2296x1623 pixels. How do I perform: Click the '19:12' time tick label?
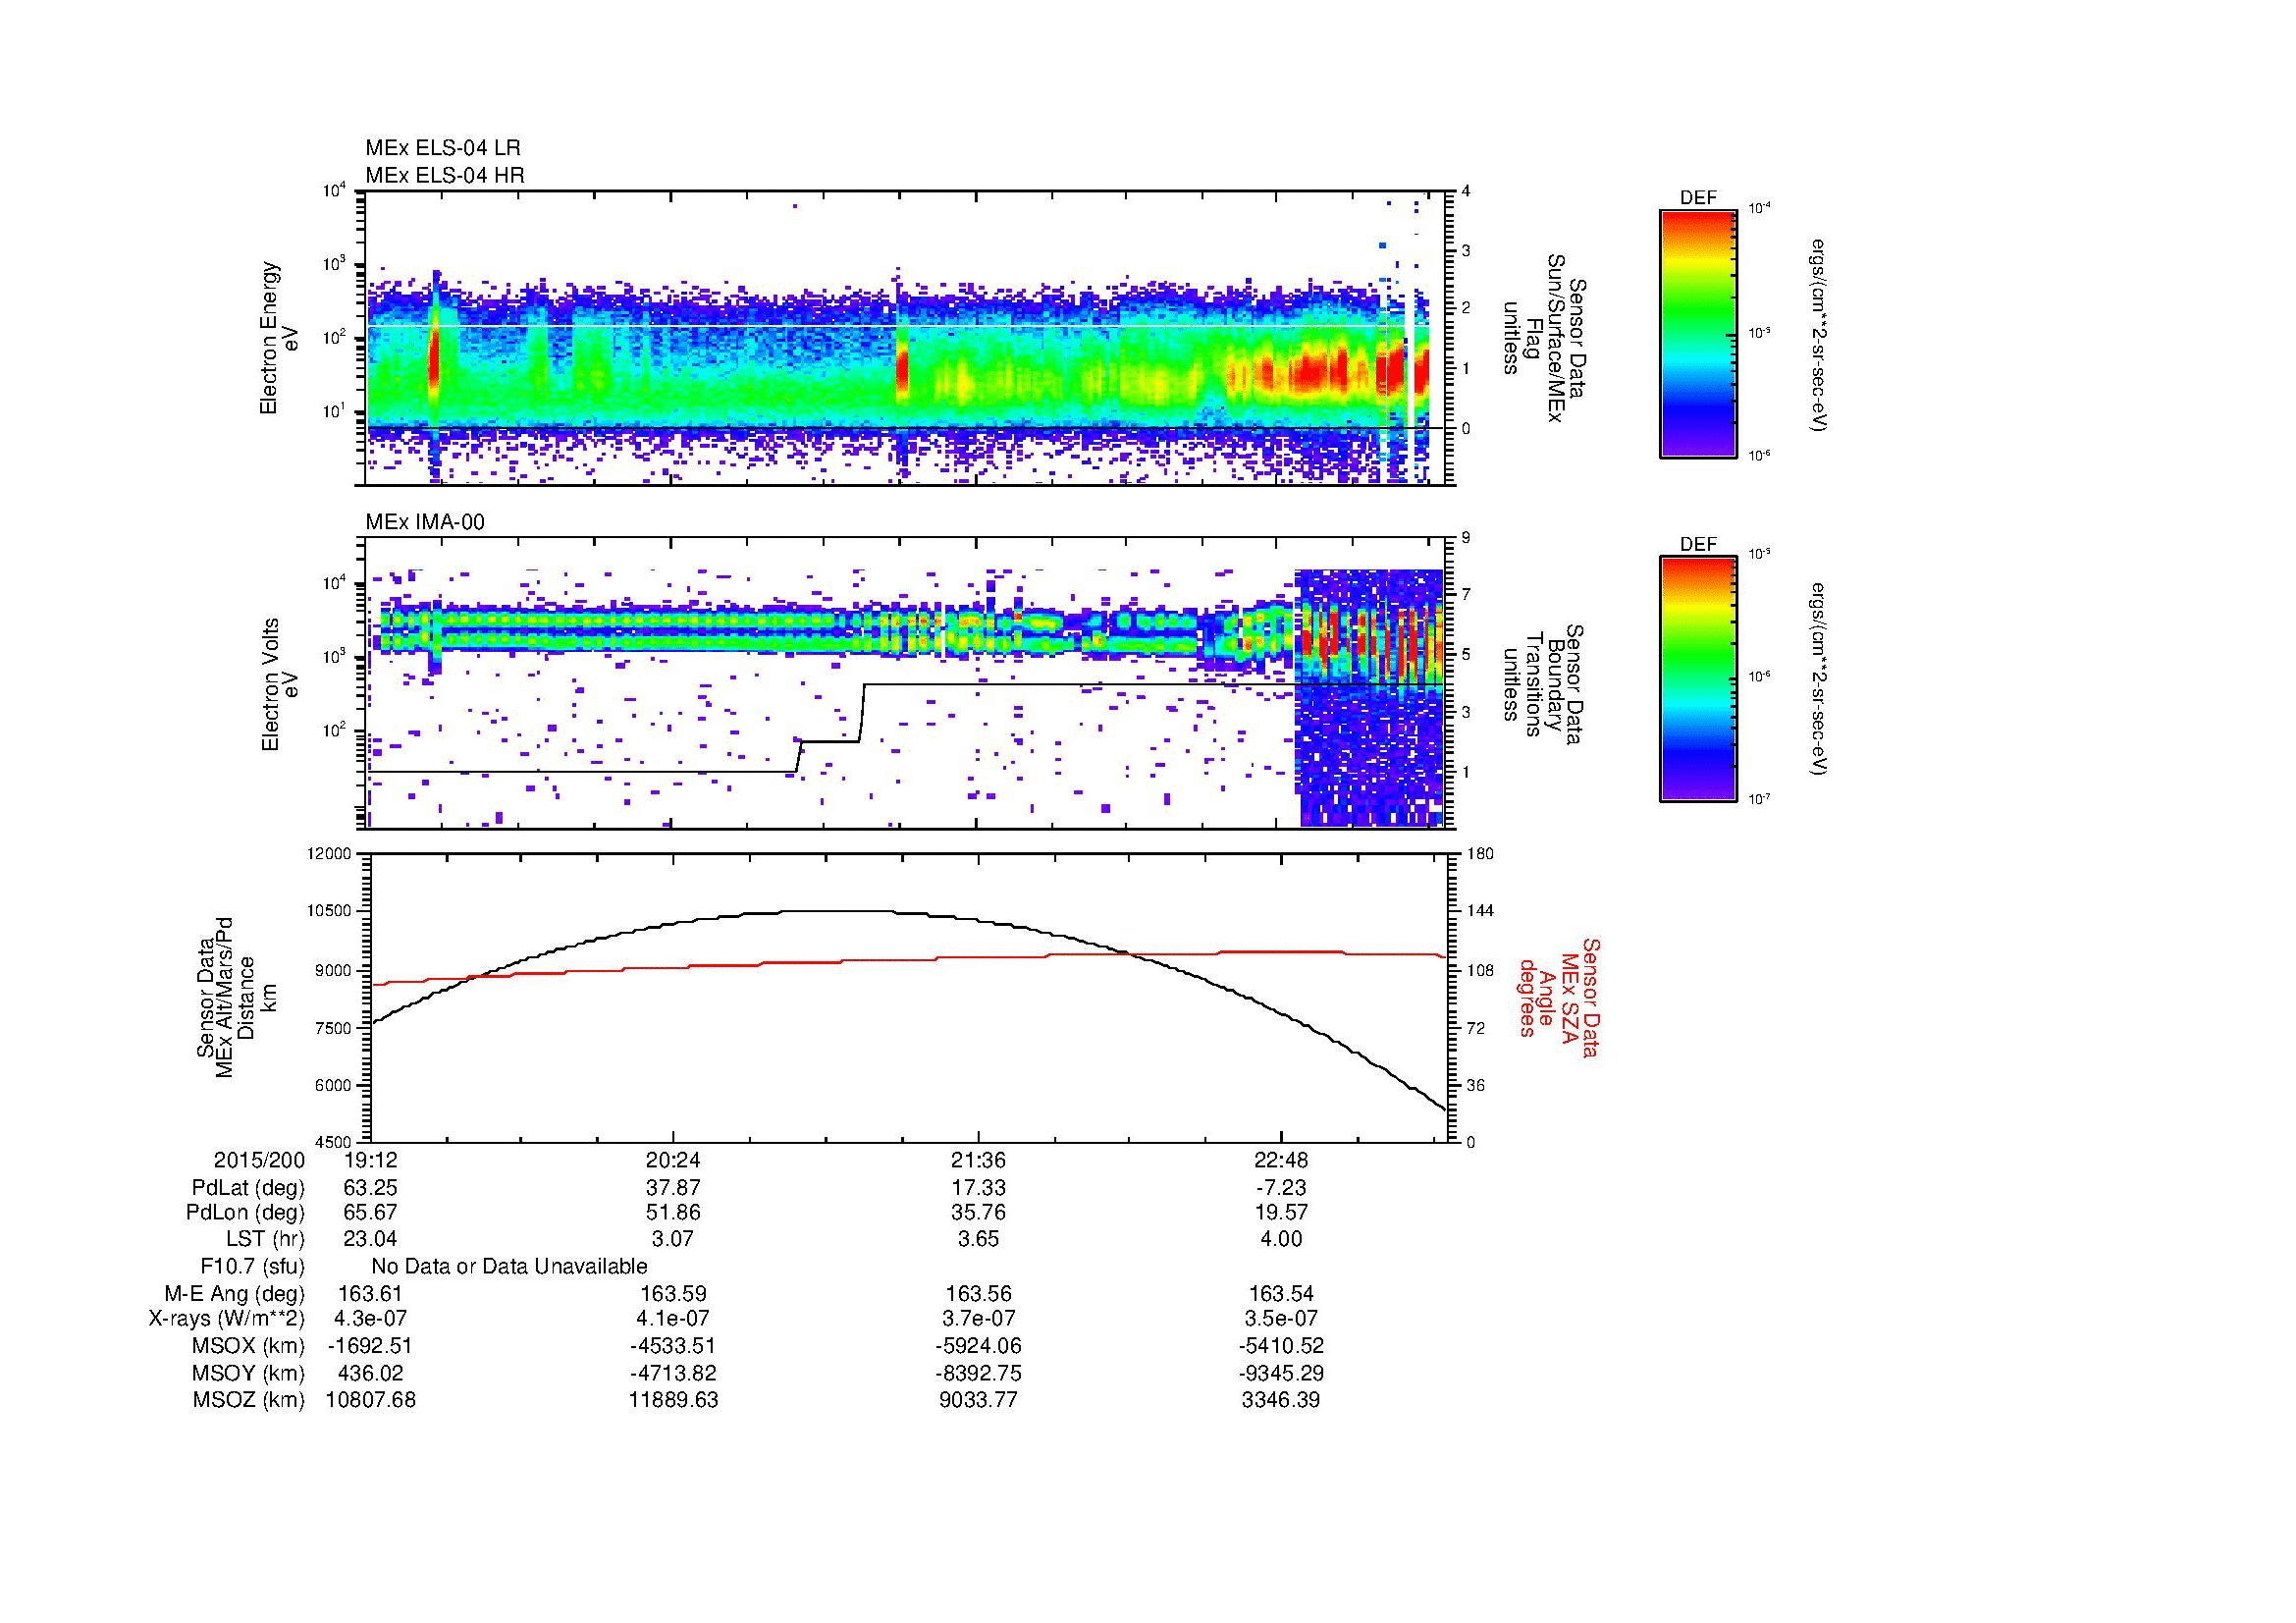(370, 1160)
